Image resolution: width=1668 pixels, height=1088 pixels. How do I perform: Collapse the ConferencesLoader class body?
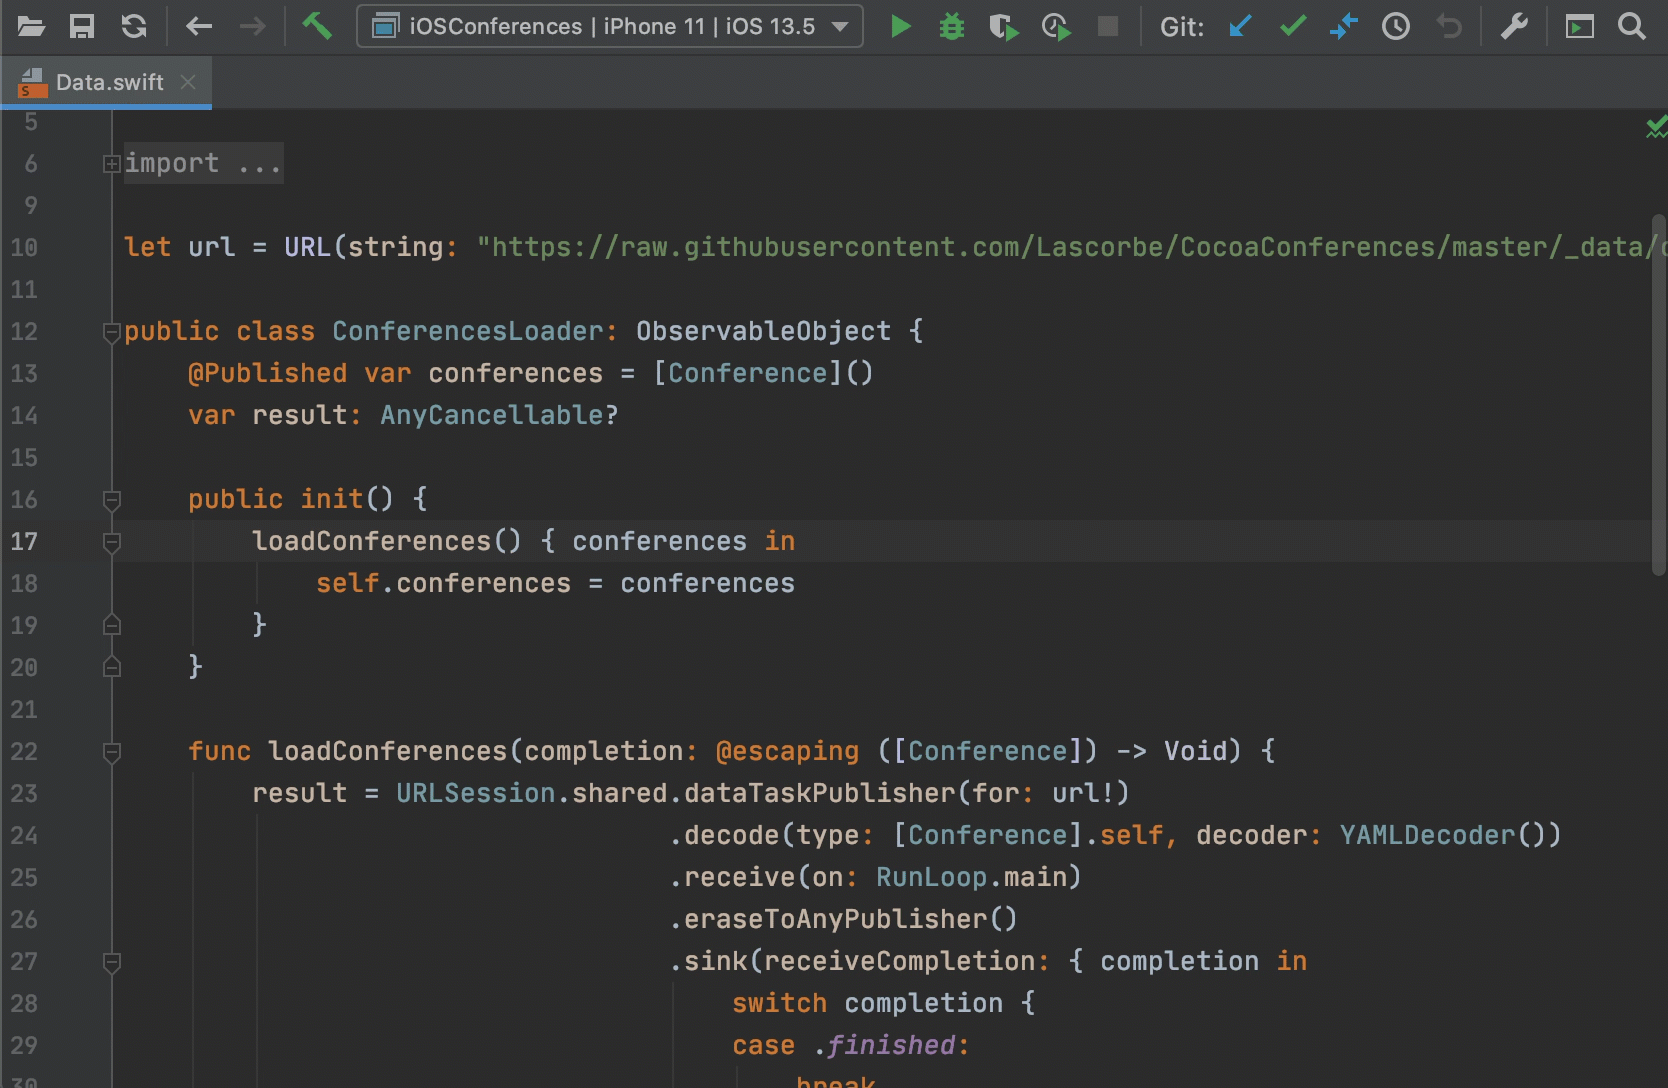pyautogui.click(x=111, y=332)
